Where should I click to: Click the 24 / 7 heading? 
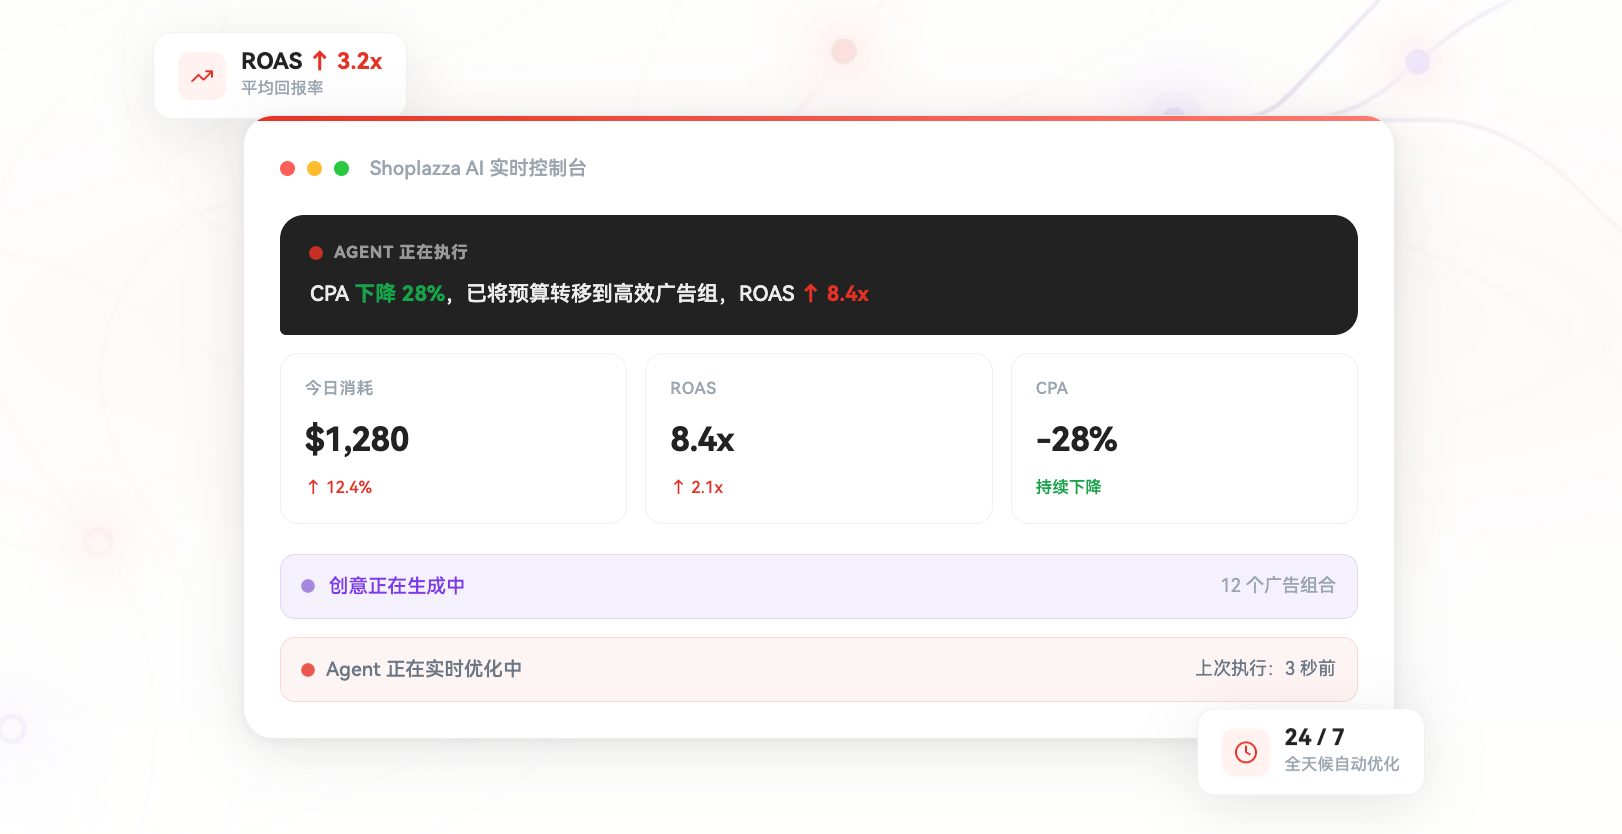pyautogui.click(x=1314, y=737)
